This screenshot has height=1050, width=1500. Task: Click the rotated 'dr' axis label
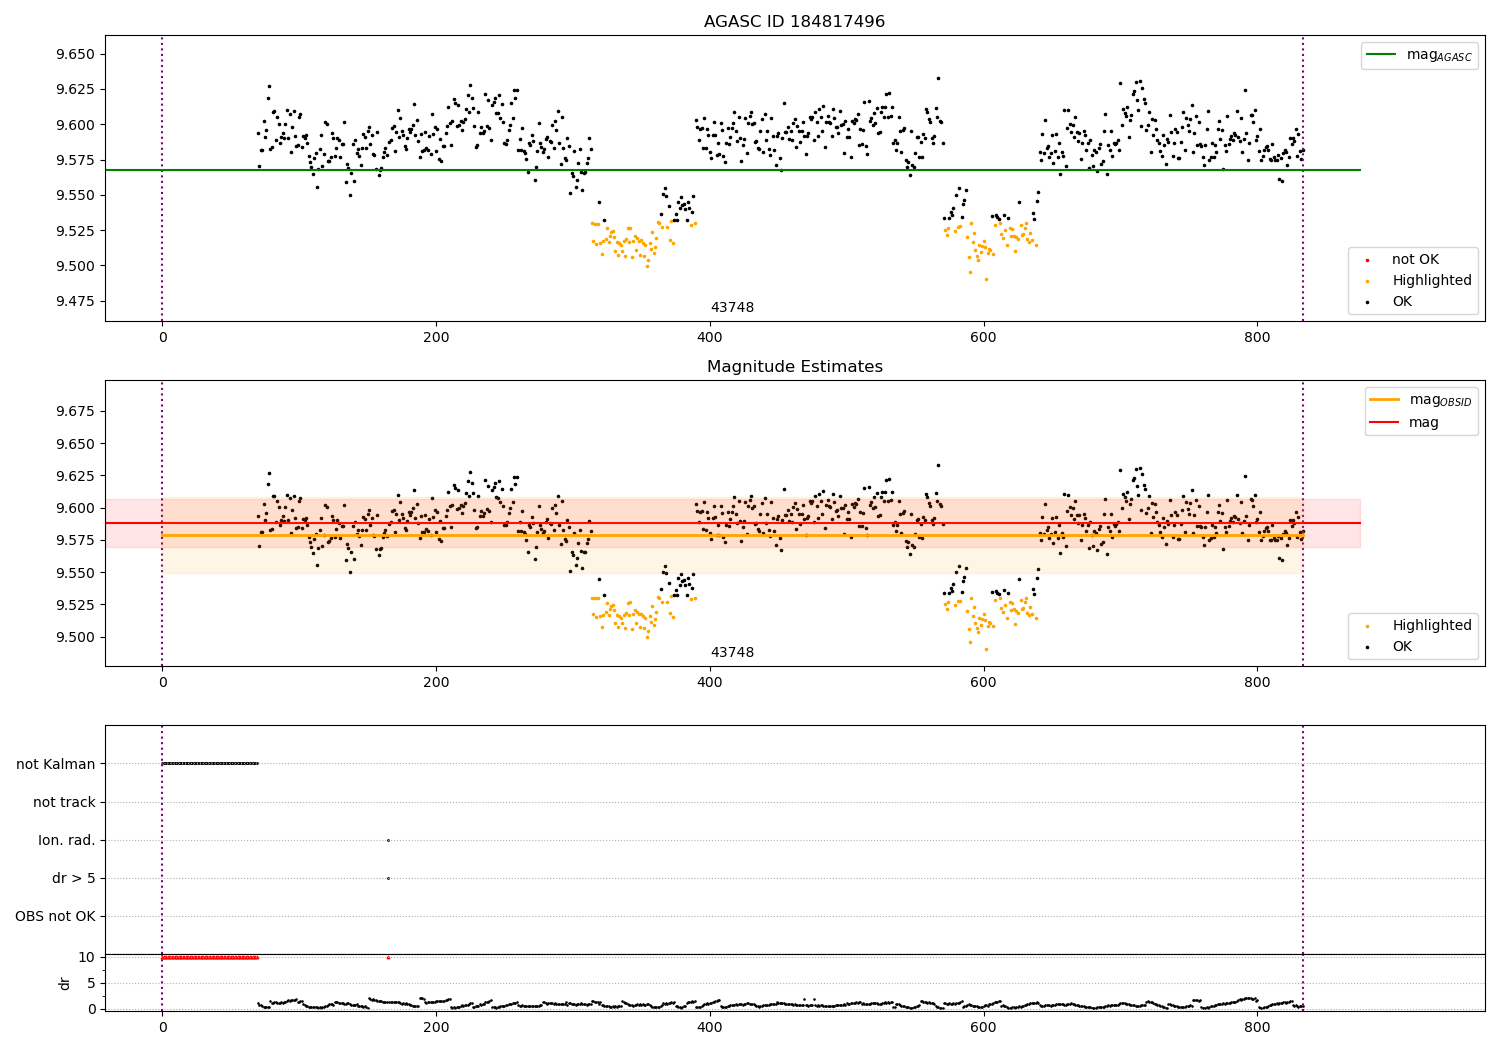pos(65,983)
